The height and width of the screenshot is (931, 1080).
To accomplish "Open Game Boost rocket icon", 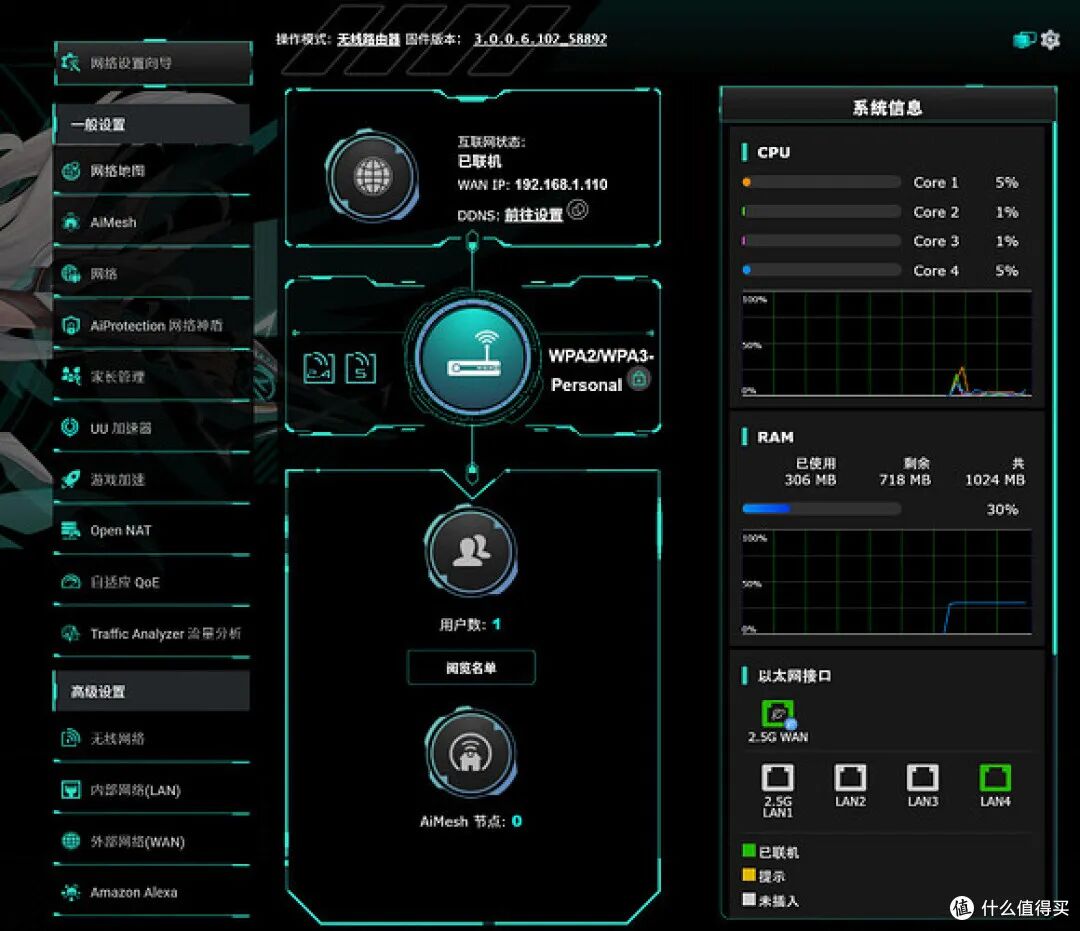I will (x=71, y=479).
